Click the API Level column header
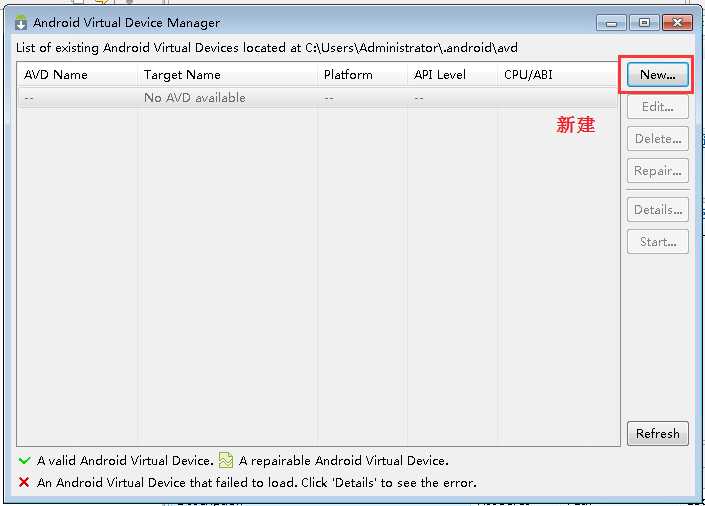Screen dimensions: 705x506 [x=452, y=75]
